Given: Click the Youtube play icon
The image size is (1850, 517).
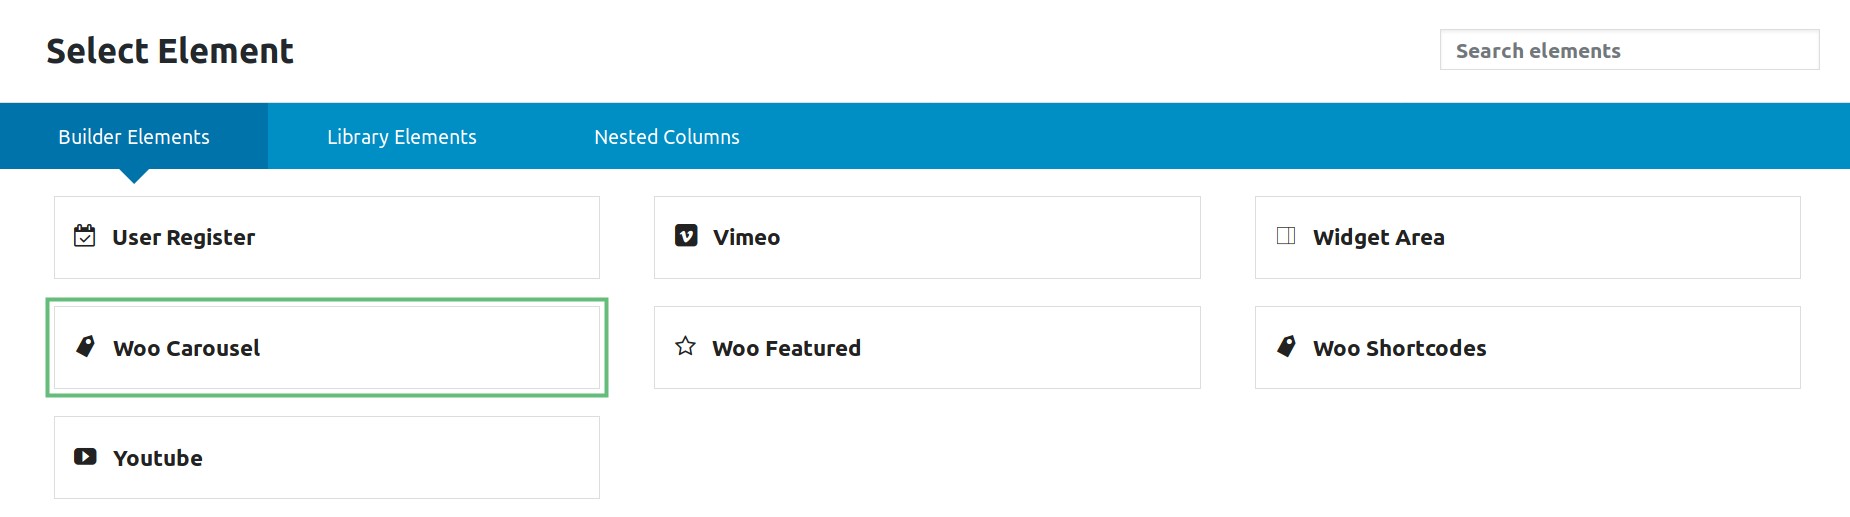Looking at the screenshot, I should (x=85, y=457).
